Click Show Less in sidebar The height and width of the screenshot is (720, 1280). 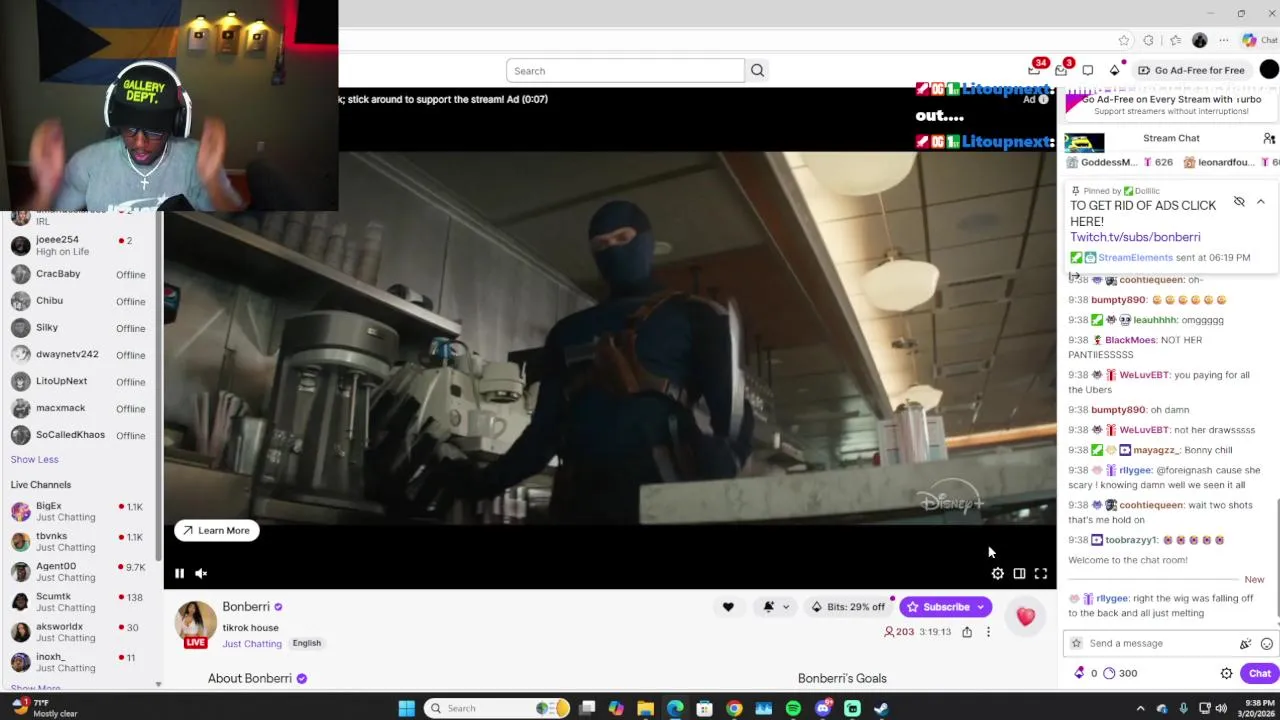coord(35,459)
